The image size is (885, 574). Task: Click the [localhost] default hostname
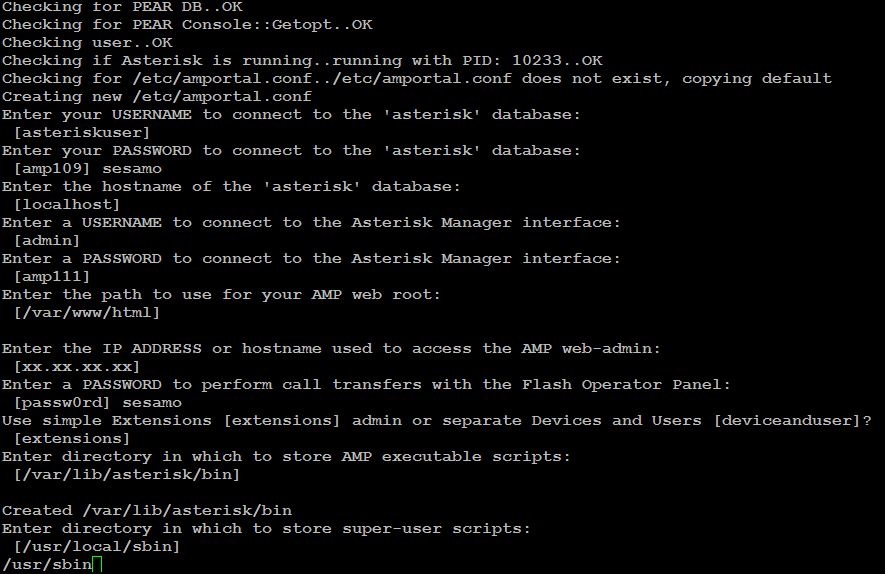(67, 205)
